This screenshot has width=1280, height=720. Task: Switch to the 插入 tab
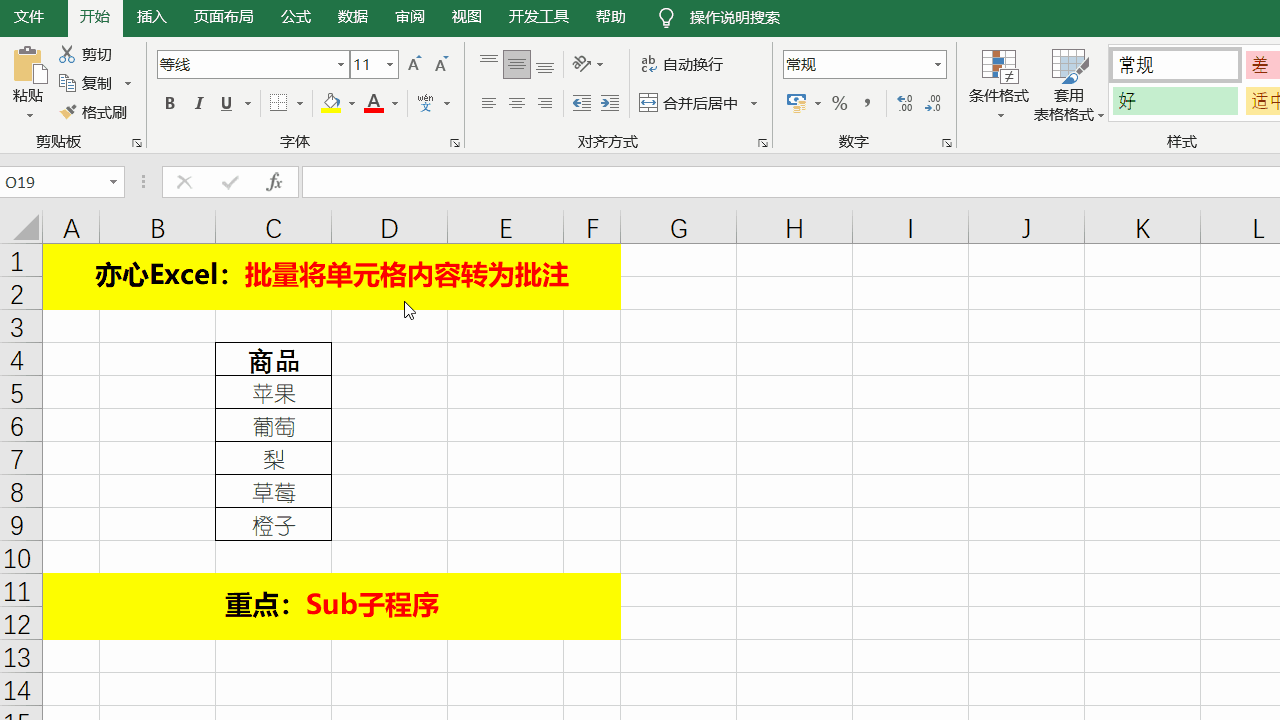[152, 17]
